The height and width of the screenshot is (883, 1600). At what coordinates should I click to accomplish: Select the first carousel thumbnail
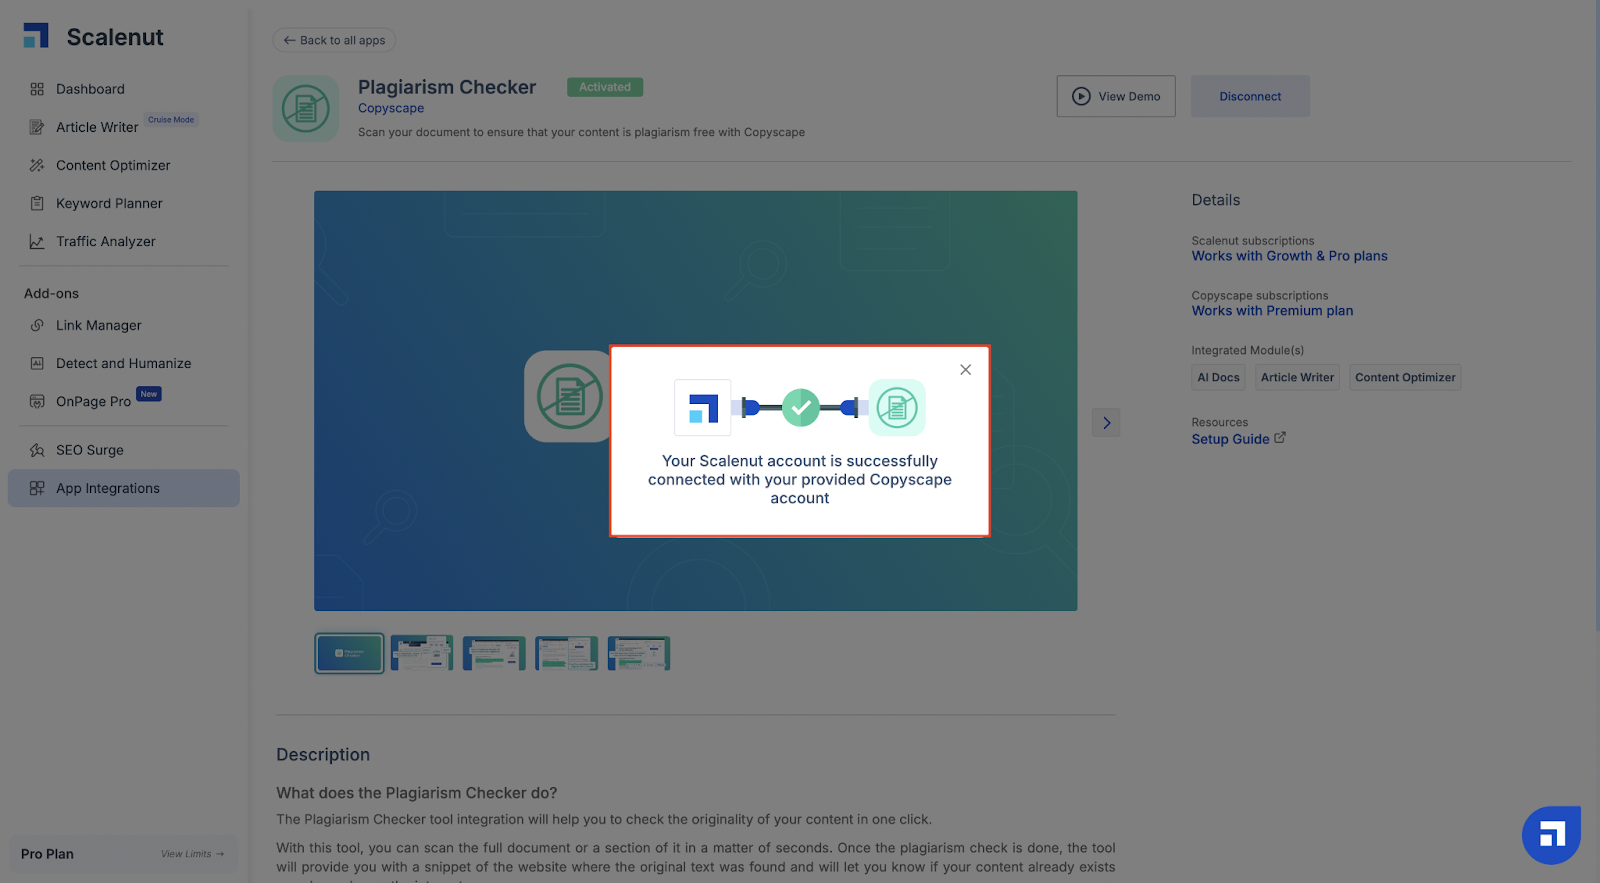pos(349,653)
